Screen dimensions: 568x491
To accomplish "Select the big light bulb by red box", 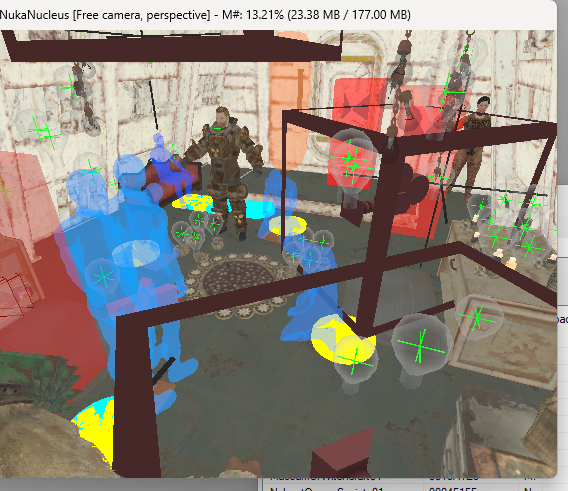I will (351, 161).
